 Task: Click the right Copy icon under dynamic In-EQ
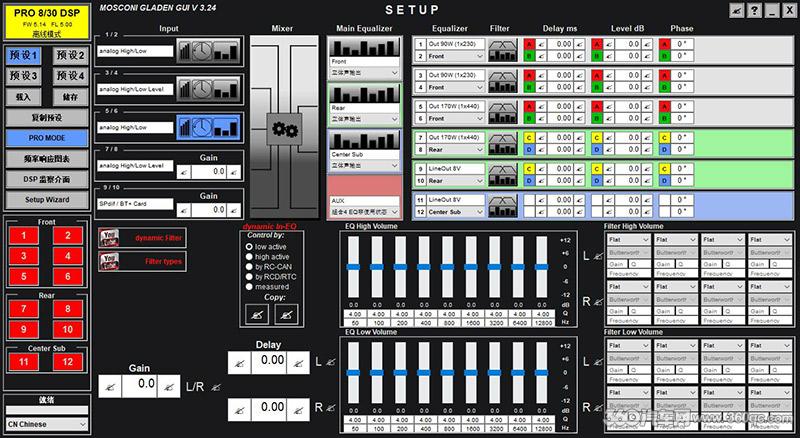[286, 314]
